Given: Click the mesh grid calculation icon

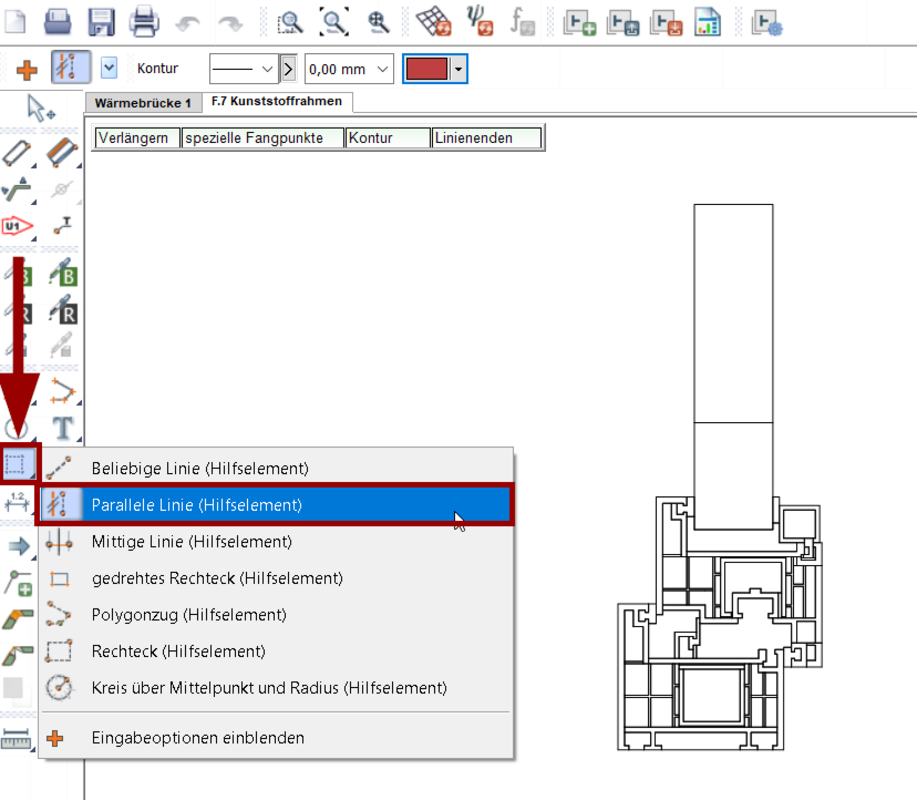Looking at the screenshot, I should pyautogui.click(x=433, y=21).
